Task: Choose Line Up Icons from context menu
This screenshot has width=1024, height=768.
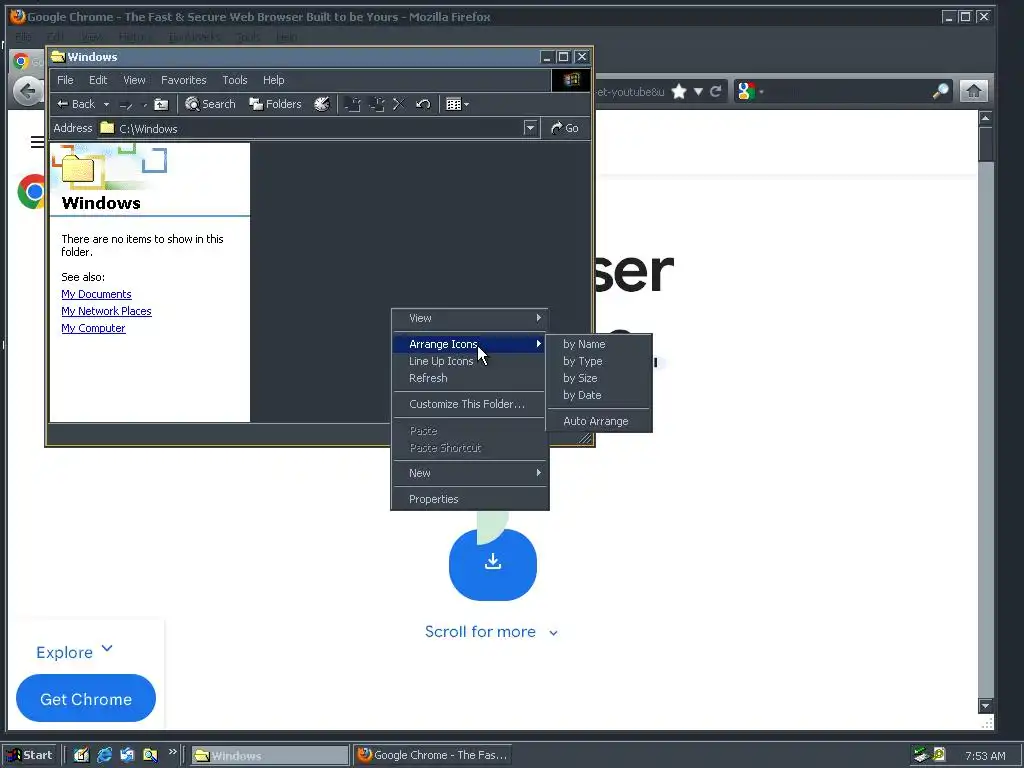Action: click(x=470, y=361)
